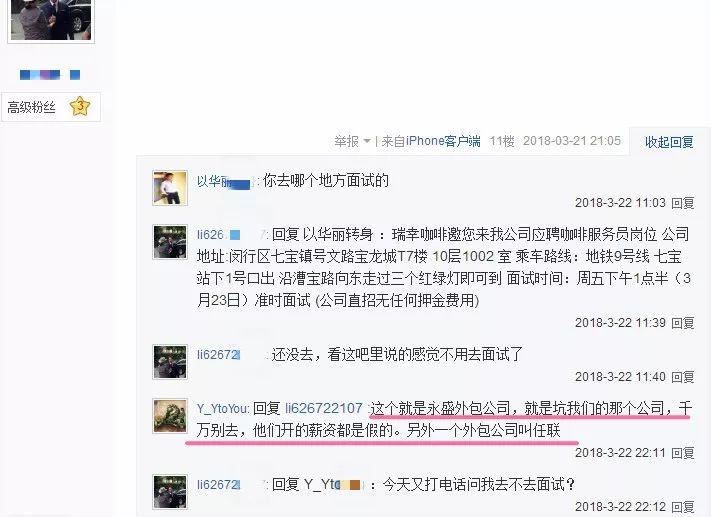This screenshot has height=517, width=711.
Task: Open the 来自iPhone客户端 link
Action: click(x=431, y=141)
